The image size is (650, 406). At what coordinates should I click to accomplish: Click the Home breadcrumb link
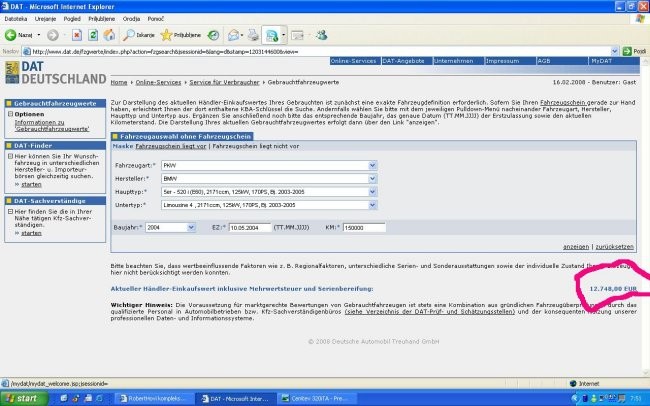119,83
